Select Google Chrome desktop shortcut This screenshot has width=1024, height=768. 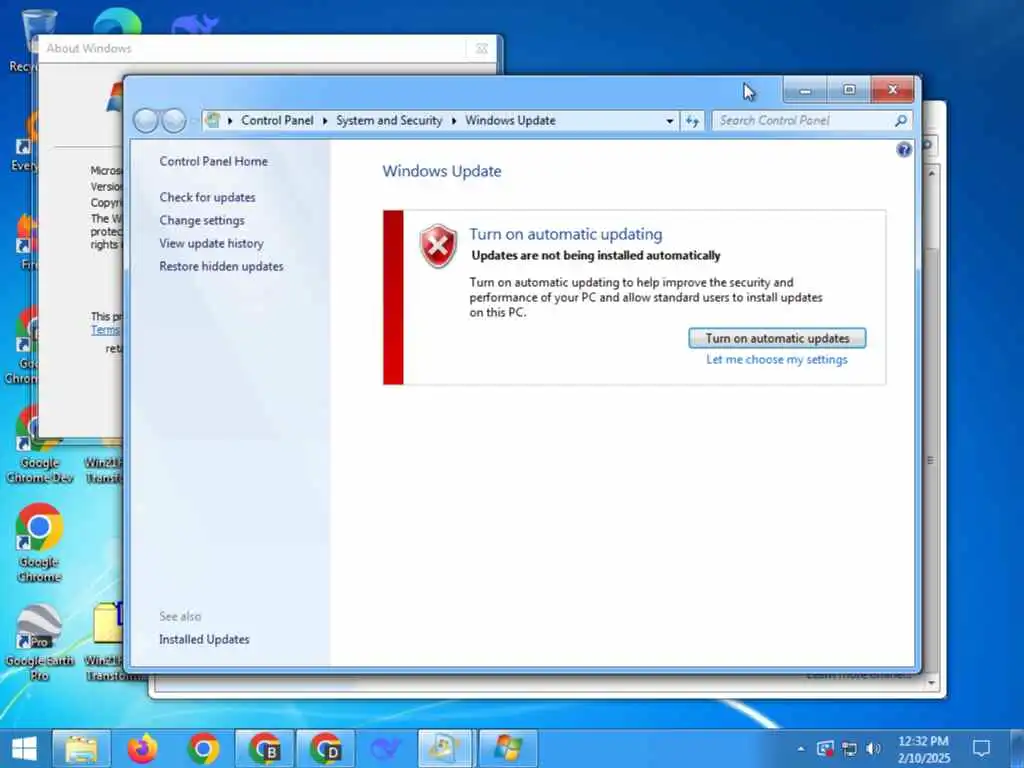[39, 543]
